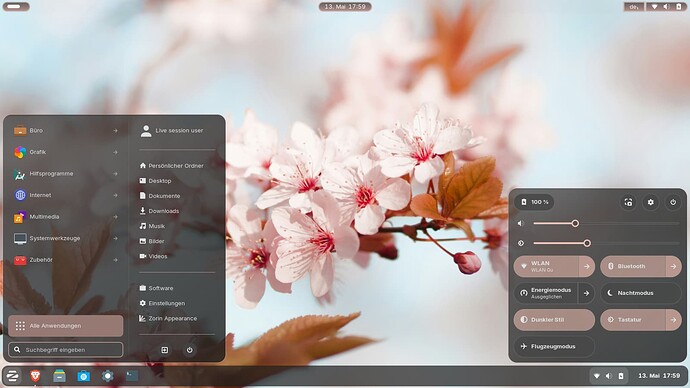Viewport: 690px width, 388px height.
Task: Open power menu in quick settings panel
Action: pyautogui.click(x=673, y=202)
